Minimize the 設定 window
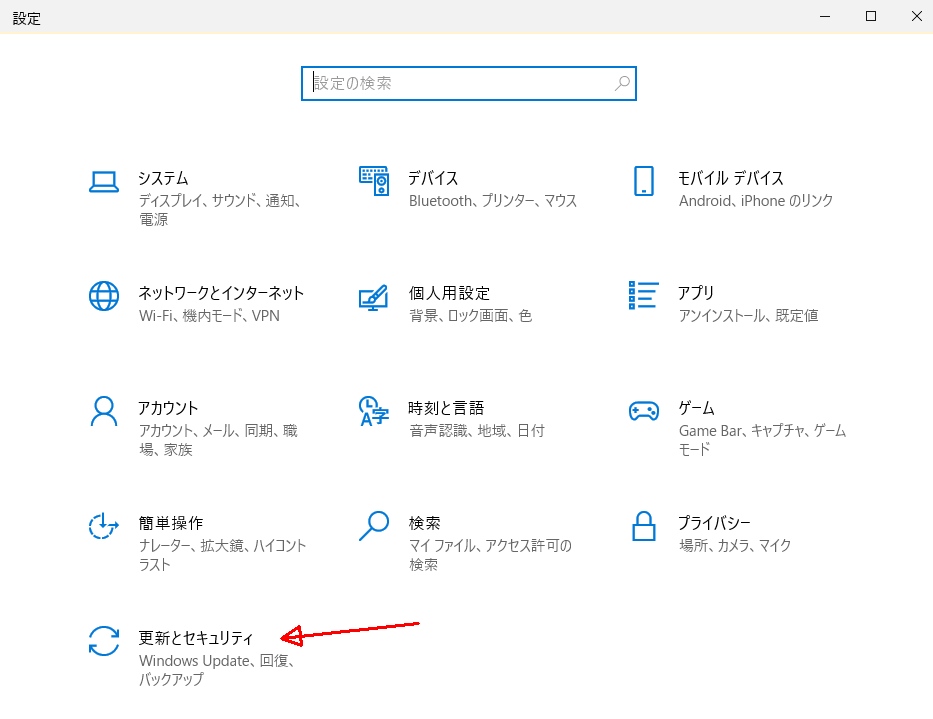The width and height of the screenshot is (933, 719). point(825,17)
